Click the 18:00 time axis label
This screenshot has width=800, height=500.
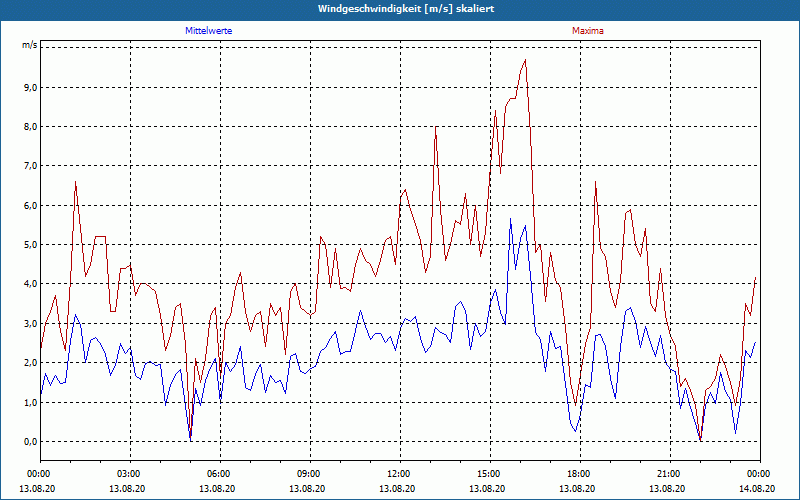[580, 474]
